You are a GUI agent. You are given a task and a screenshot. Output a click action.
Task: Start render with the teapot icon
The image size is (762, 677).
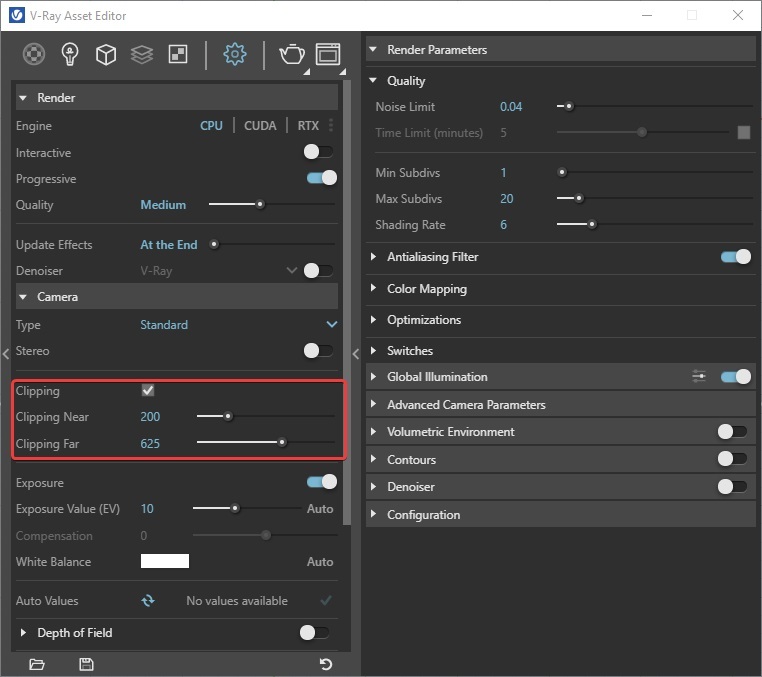(292, 54)
